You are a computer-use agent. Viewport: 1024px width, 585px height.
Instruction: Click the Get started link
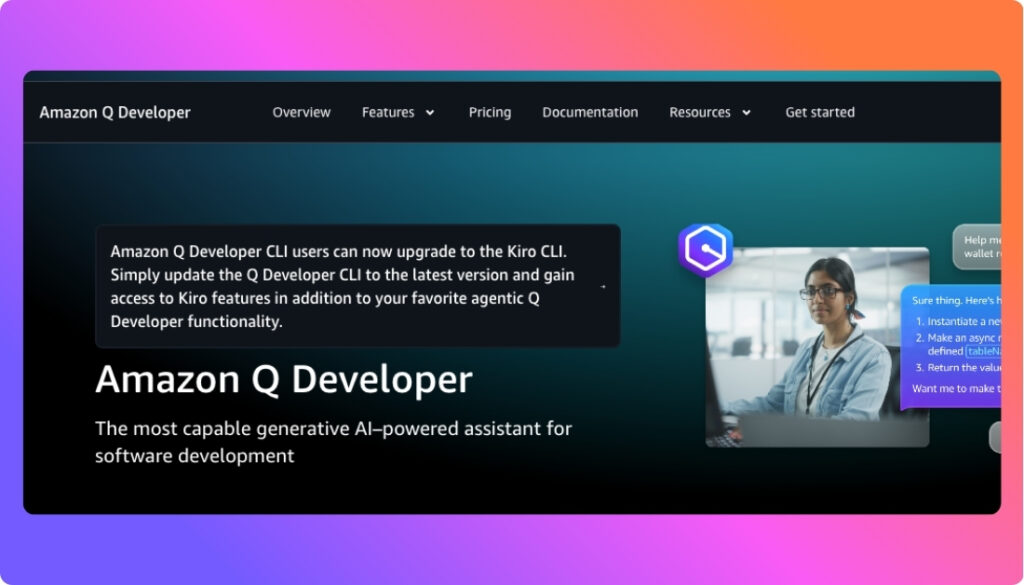[820, 112]
